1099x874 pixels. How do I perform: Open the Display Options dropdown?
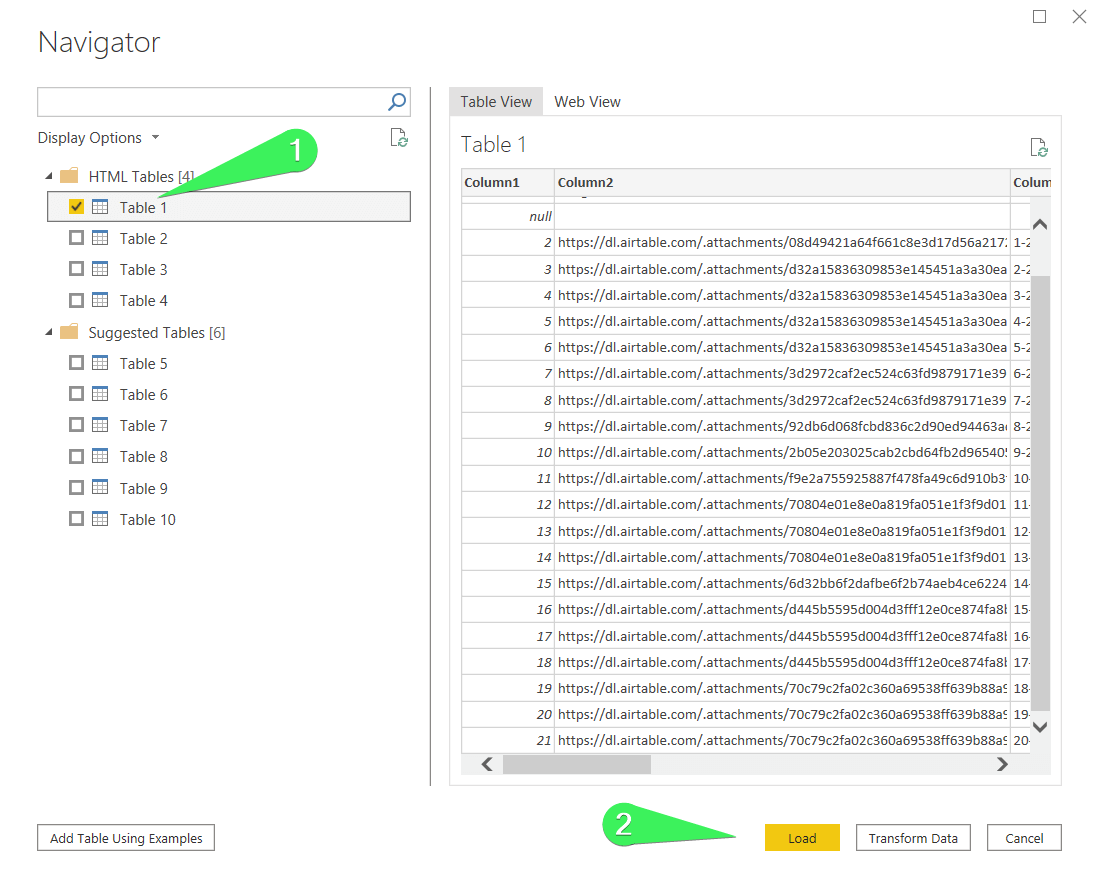pos(99,138)
